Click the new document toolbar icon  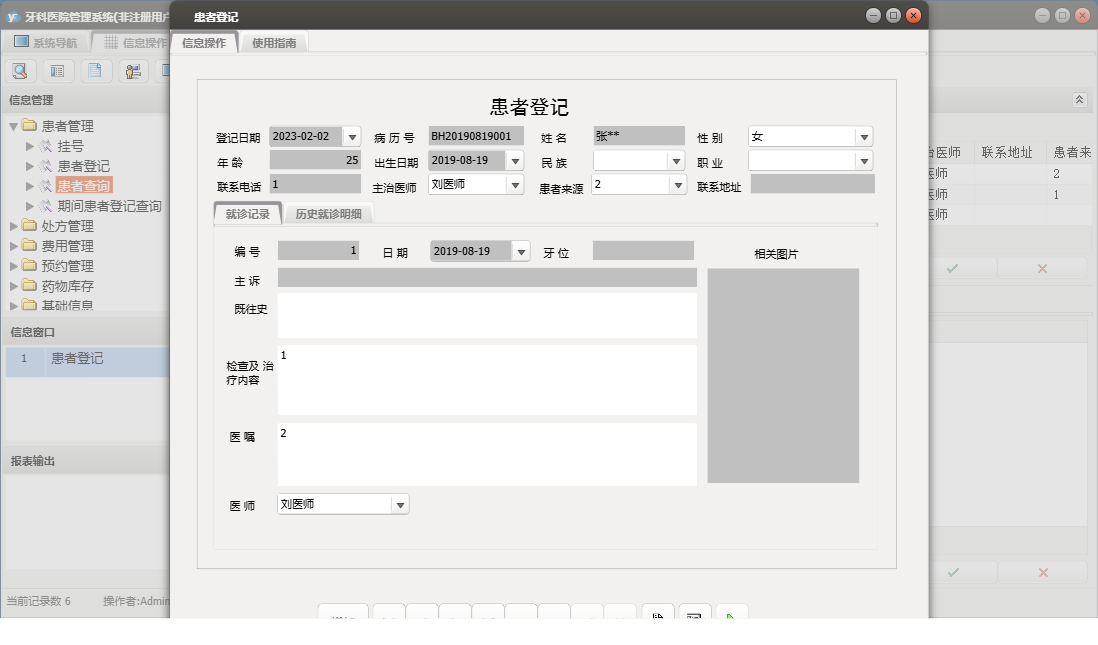pos(93,71)
